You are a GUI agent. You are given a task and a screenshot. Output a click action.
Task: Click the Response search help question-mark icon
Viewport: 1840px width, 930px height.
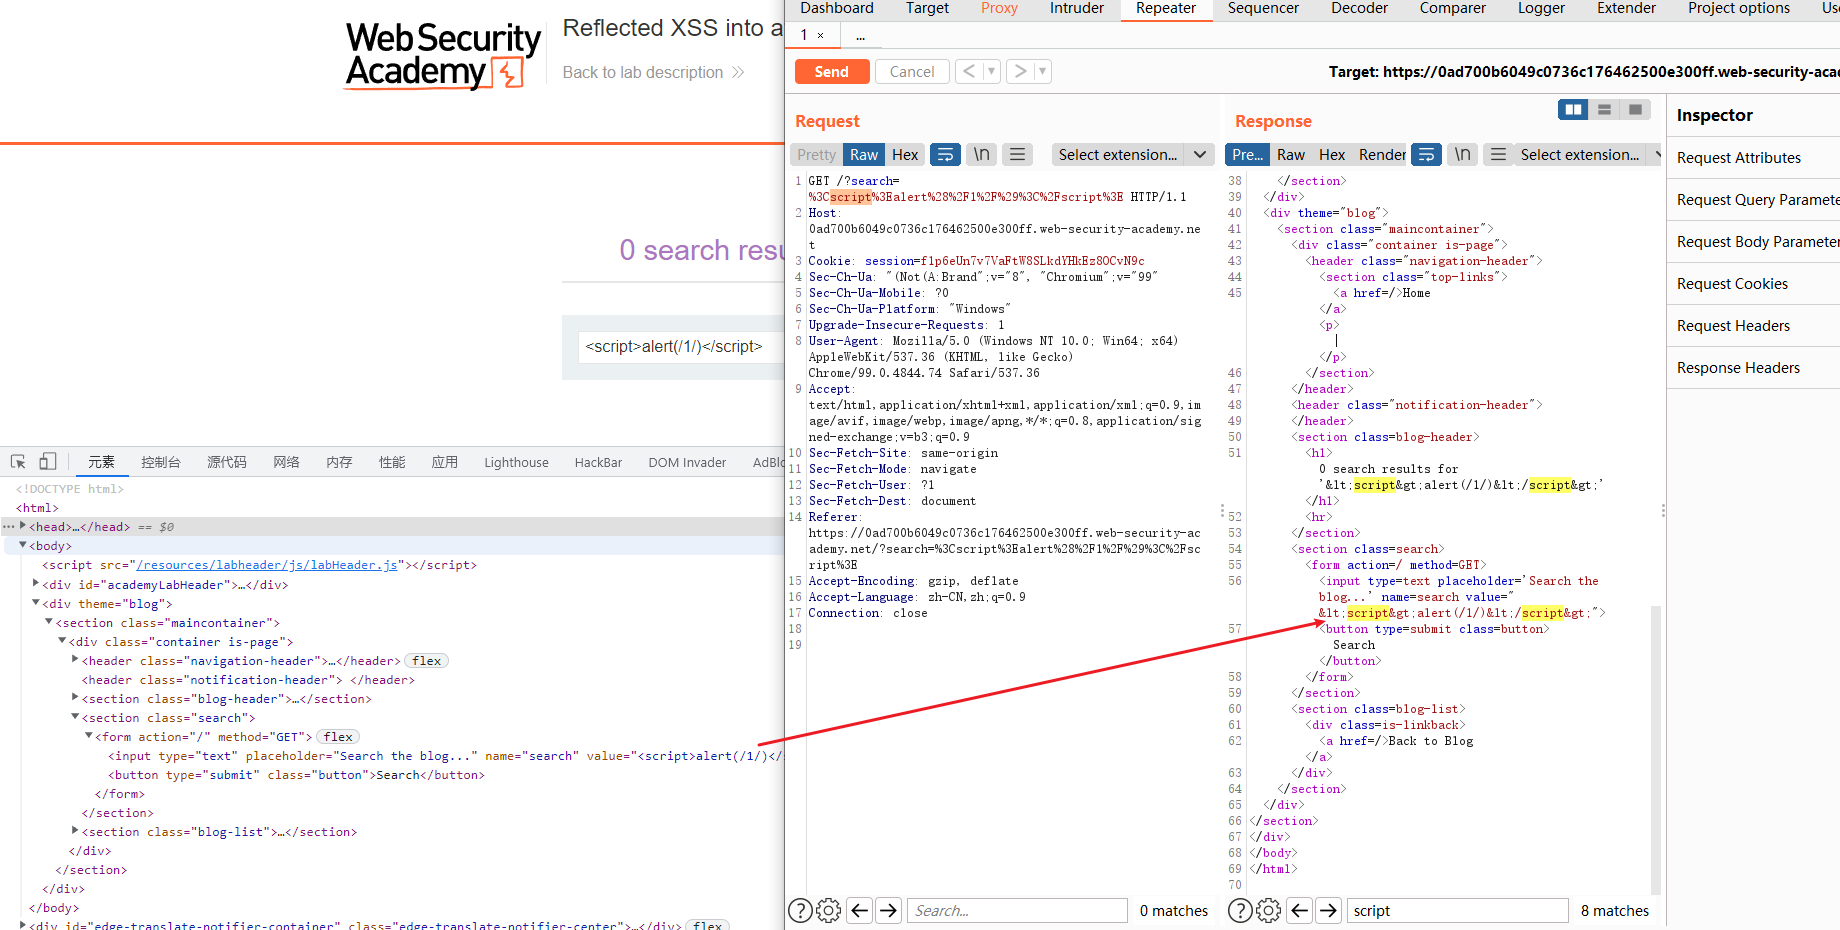[1240, 910]
